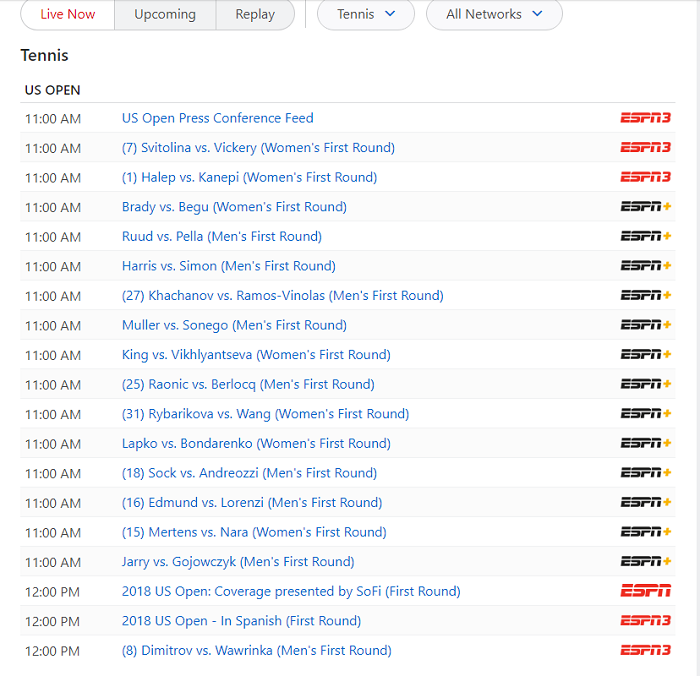The width and height of the screenshot is (700, 676).
Task: Click the Tennis page heading
Action: pyautogui.click(x=45, y=55)
